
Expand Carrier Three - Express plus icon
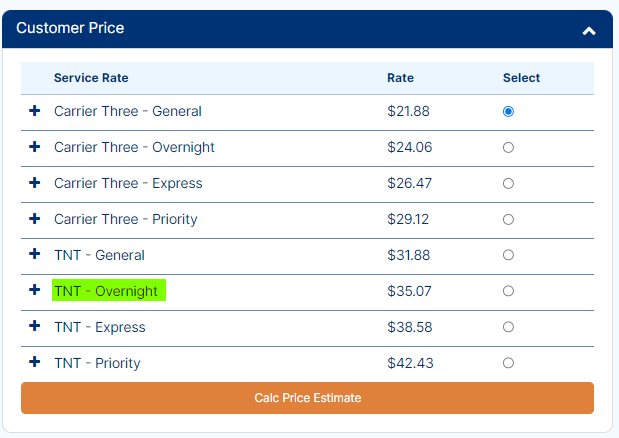(x=35, y=183)
